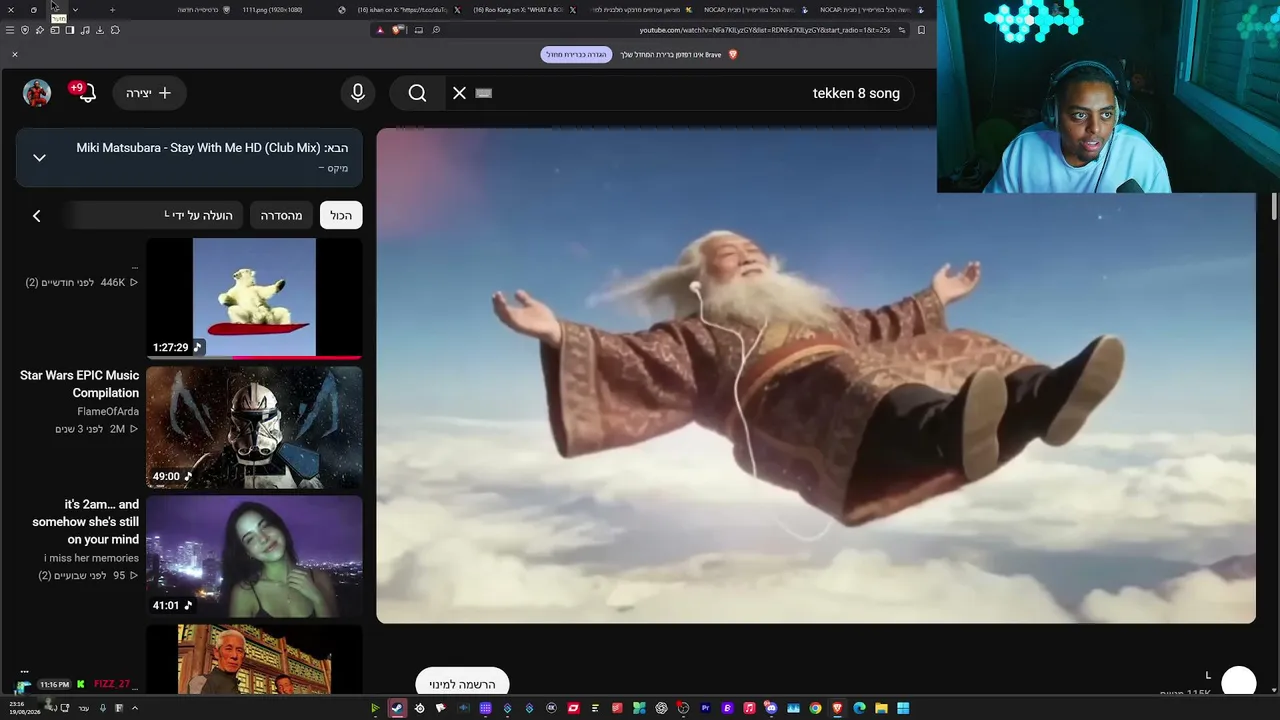This screenshot has height=720, width=1280.
Task: Open the media playlist music note icon
Action: pos(85,30)
